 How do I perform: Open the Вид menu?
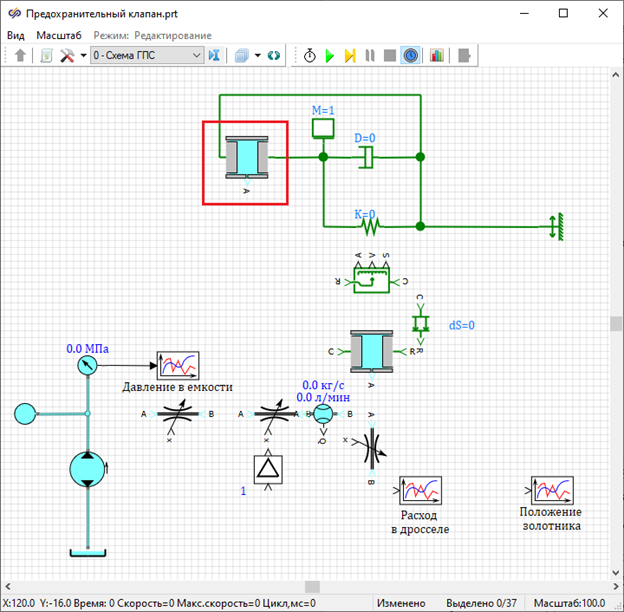pyautogui.click(x=16, y=35)
